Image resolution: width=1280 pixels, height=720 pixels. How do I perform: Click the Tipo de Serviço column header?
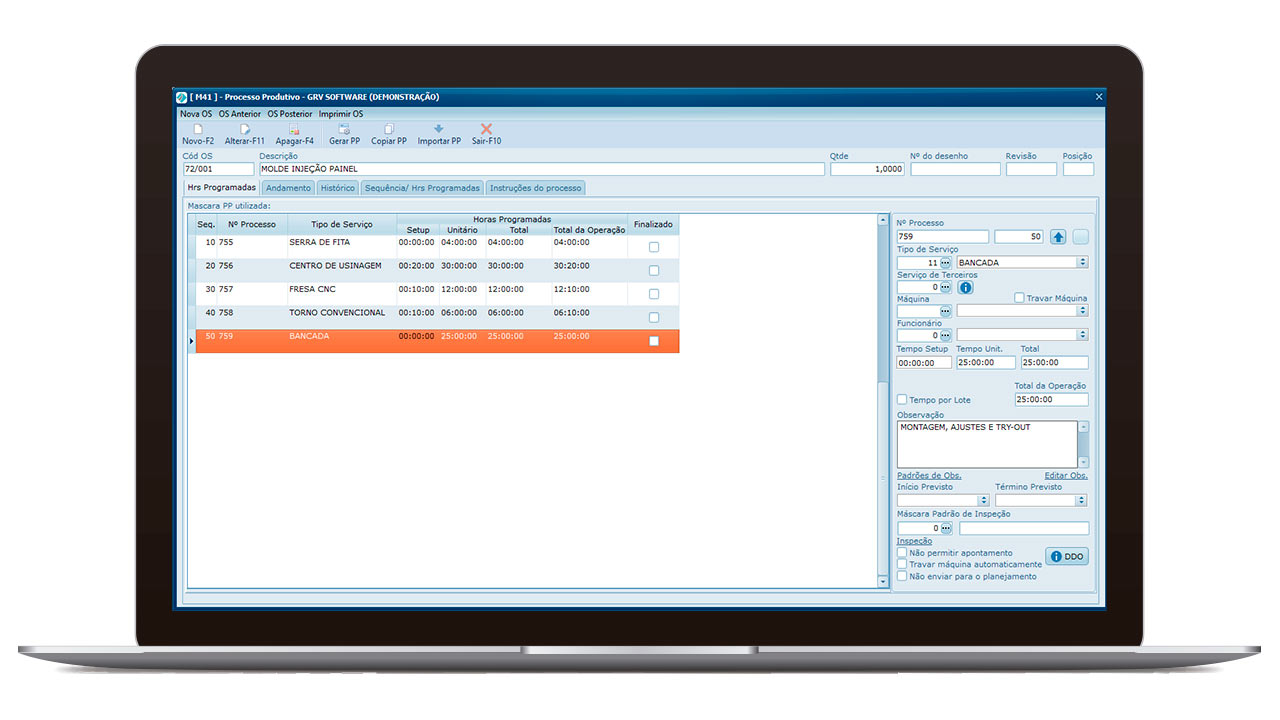(x=342, y=224)
